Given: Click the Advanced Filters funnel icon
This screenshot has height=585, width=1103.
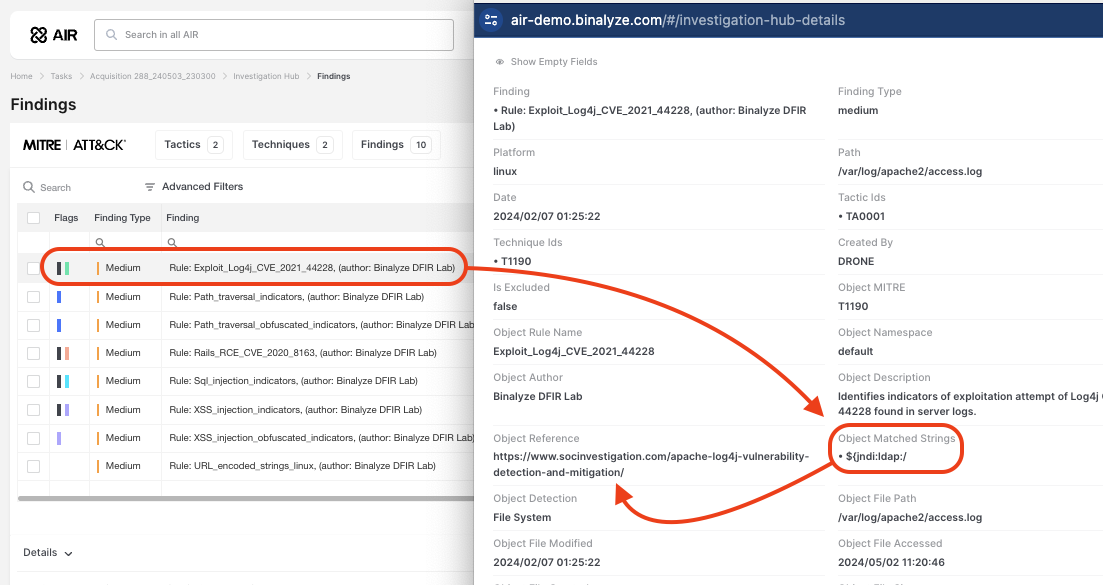Looking at the screenshot, I should (150, 187).
